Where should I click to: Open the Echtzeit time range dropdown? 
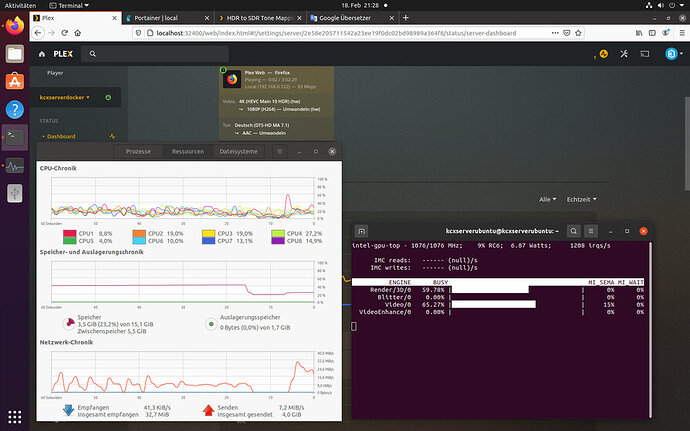pyautogui.click(x=581, y=199)
